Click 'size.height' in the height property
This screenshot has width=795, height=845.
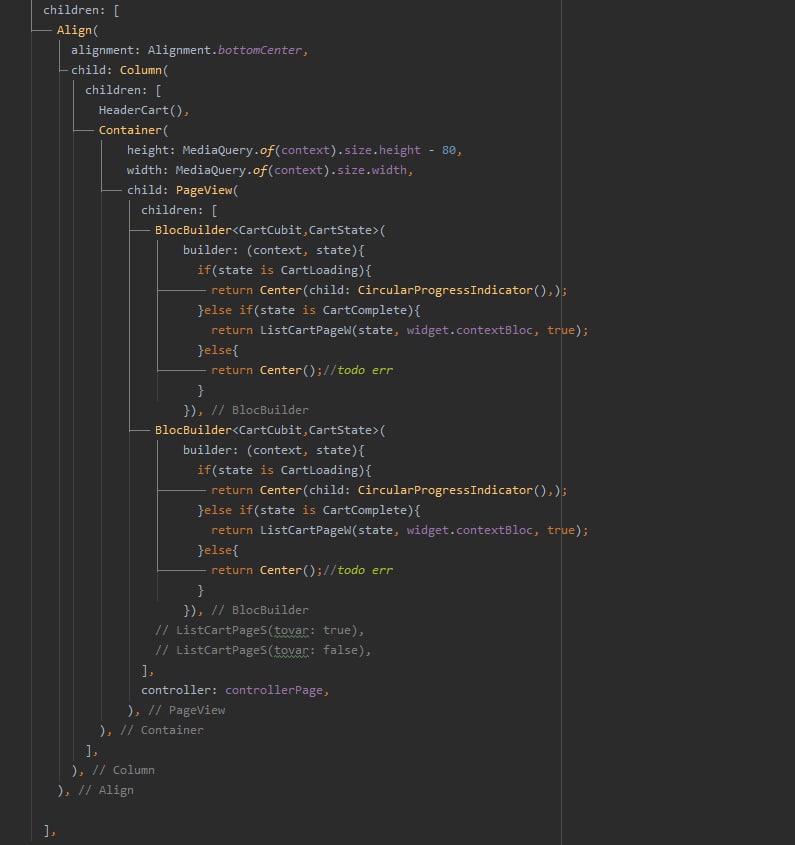(384, 150)
